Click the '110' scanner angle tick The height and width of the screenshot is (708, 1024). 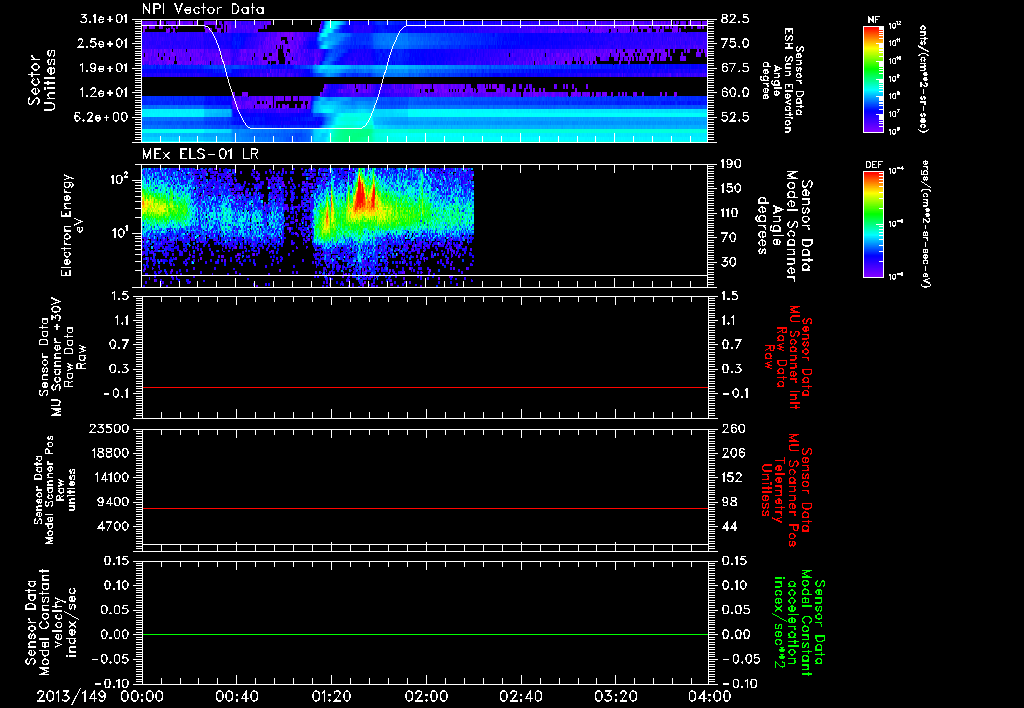point(731,213)
